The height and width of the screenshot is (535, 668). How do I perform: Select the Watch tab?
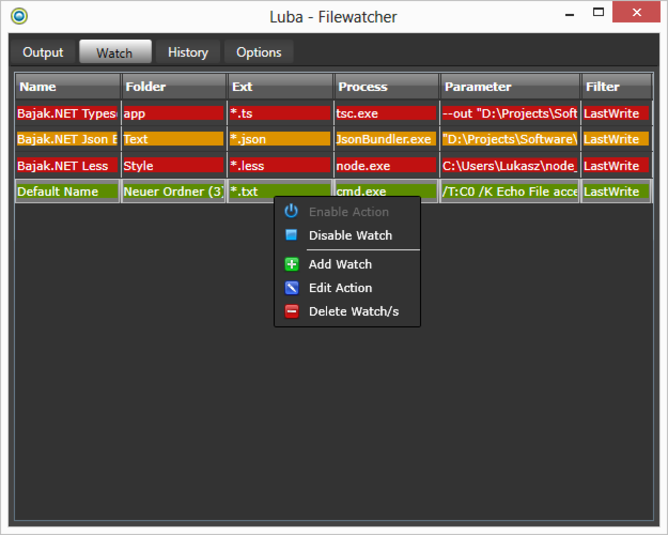click(x=114, y=52)
